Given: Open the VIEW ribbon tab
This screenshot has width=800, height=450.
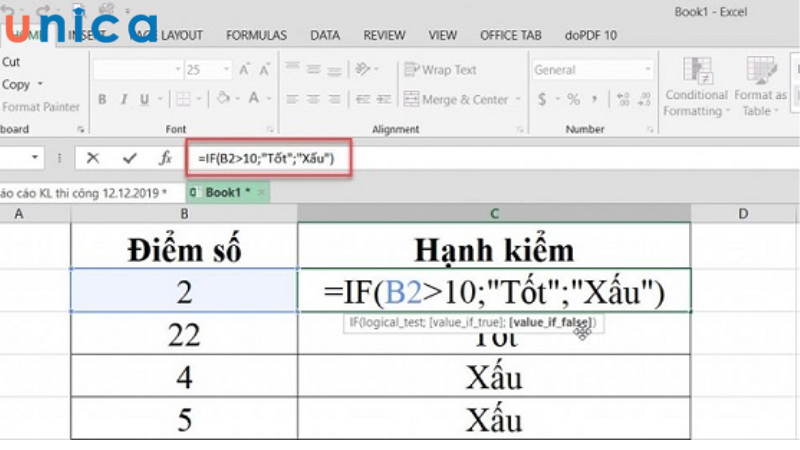Looking at the screenshot, I should coord(442,35).
